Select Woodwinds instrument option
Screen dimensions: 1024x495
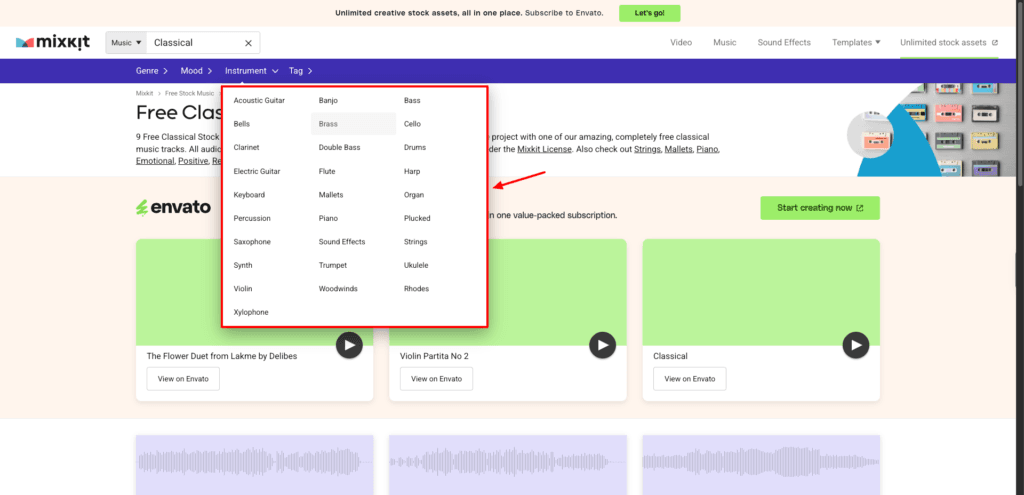pyautogui.click(x=338, y=289)
